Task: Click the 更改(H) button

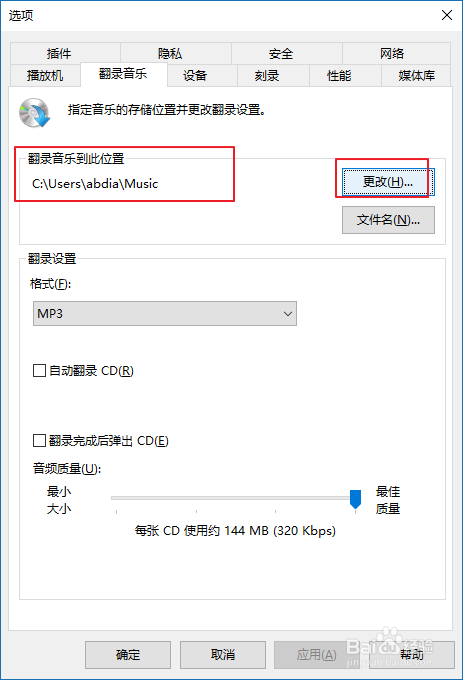Action: [388, 182]
